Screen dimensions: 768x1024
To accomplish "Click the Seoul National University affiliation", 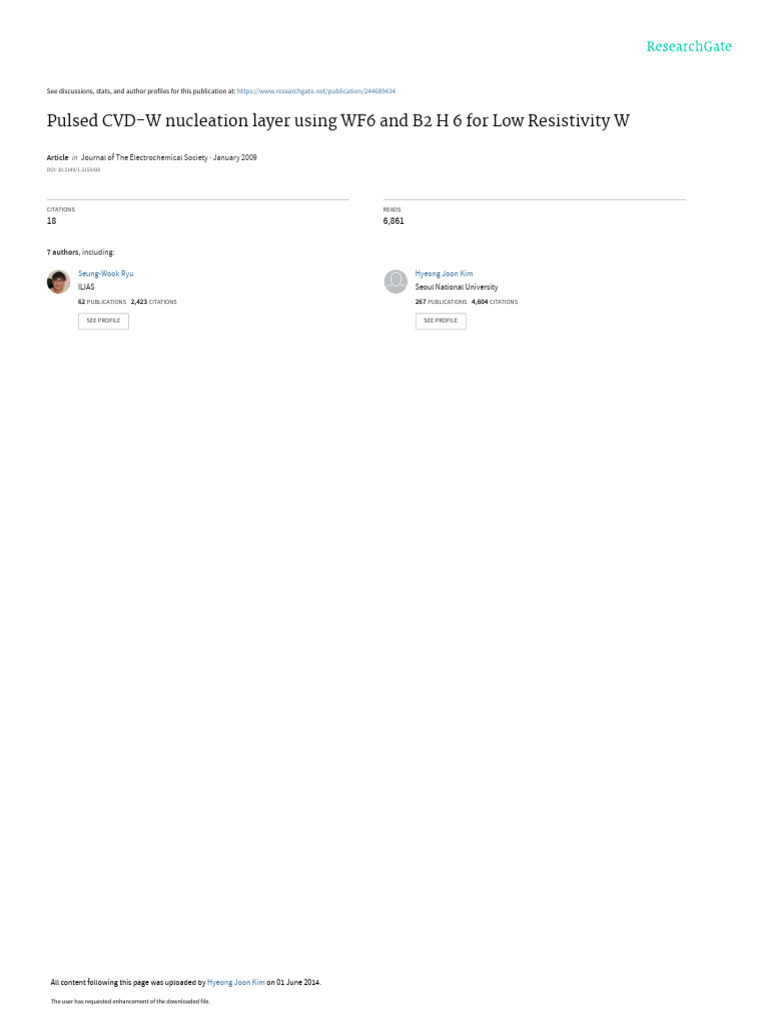I will pos(456,287).
